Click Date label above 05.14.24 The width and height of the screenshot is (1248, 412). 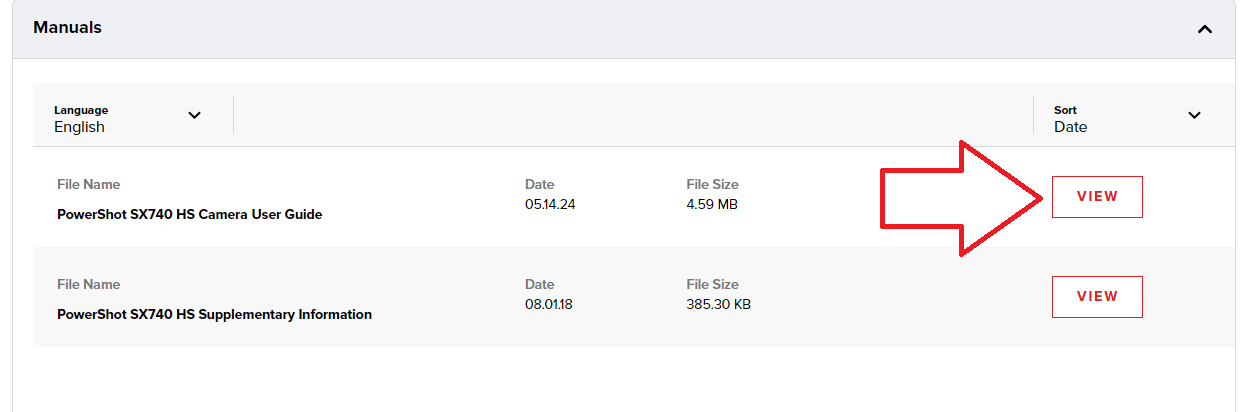click(x=539, y=184)
